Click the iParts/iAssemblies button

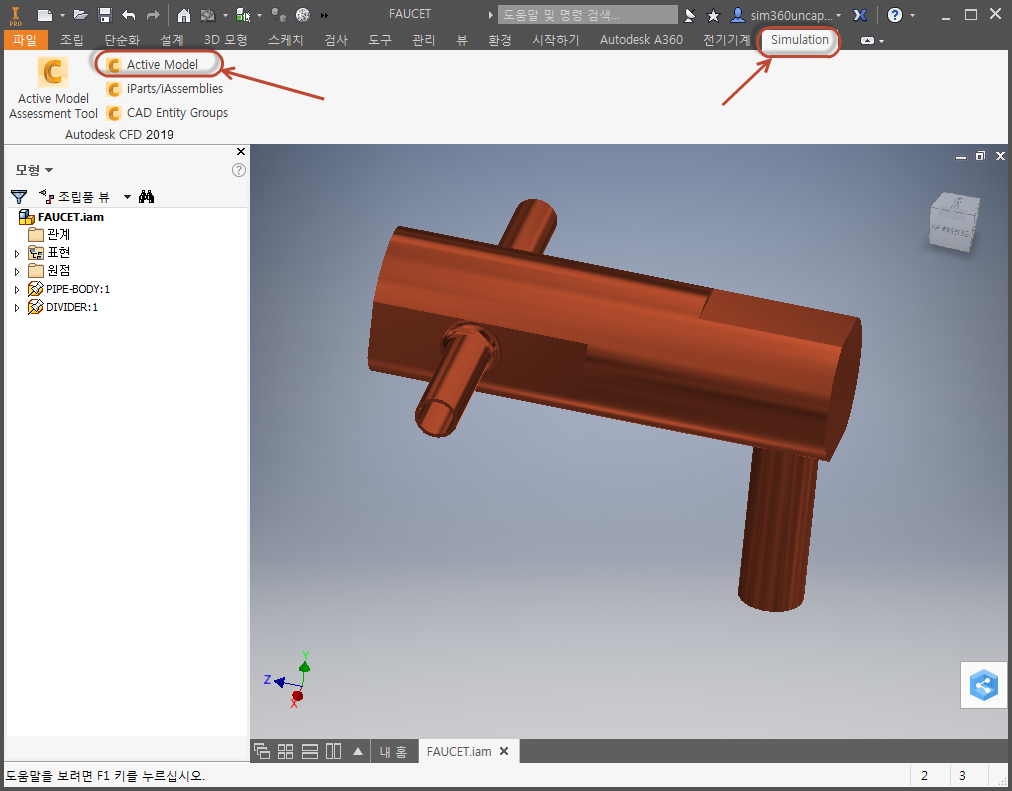tap(165, 88)
